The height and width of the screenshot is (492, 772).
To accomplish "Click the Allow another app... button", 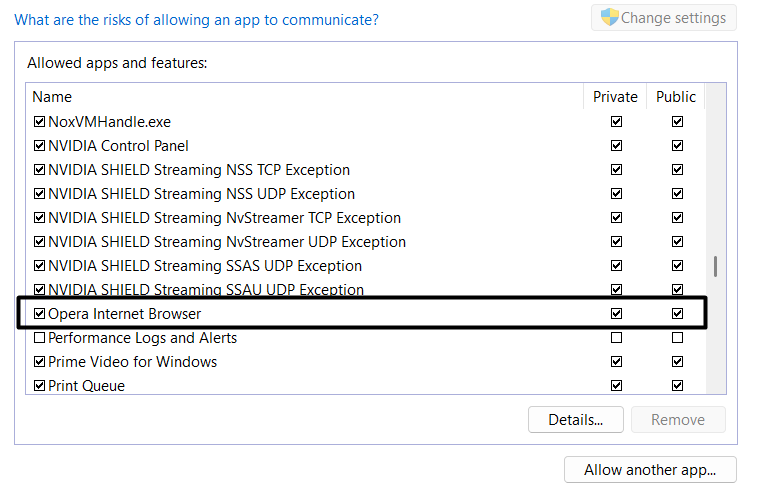I will point(650,470).
